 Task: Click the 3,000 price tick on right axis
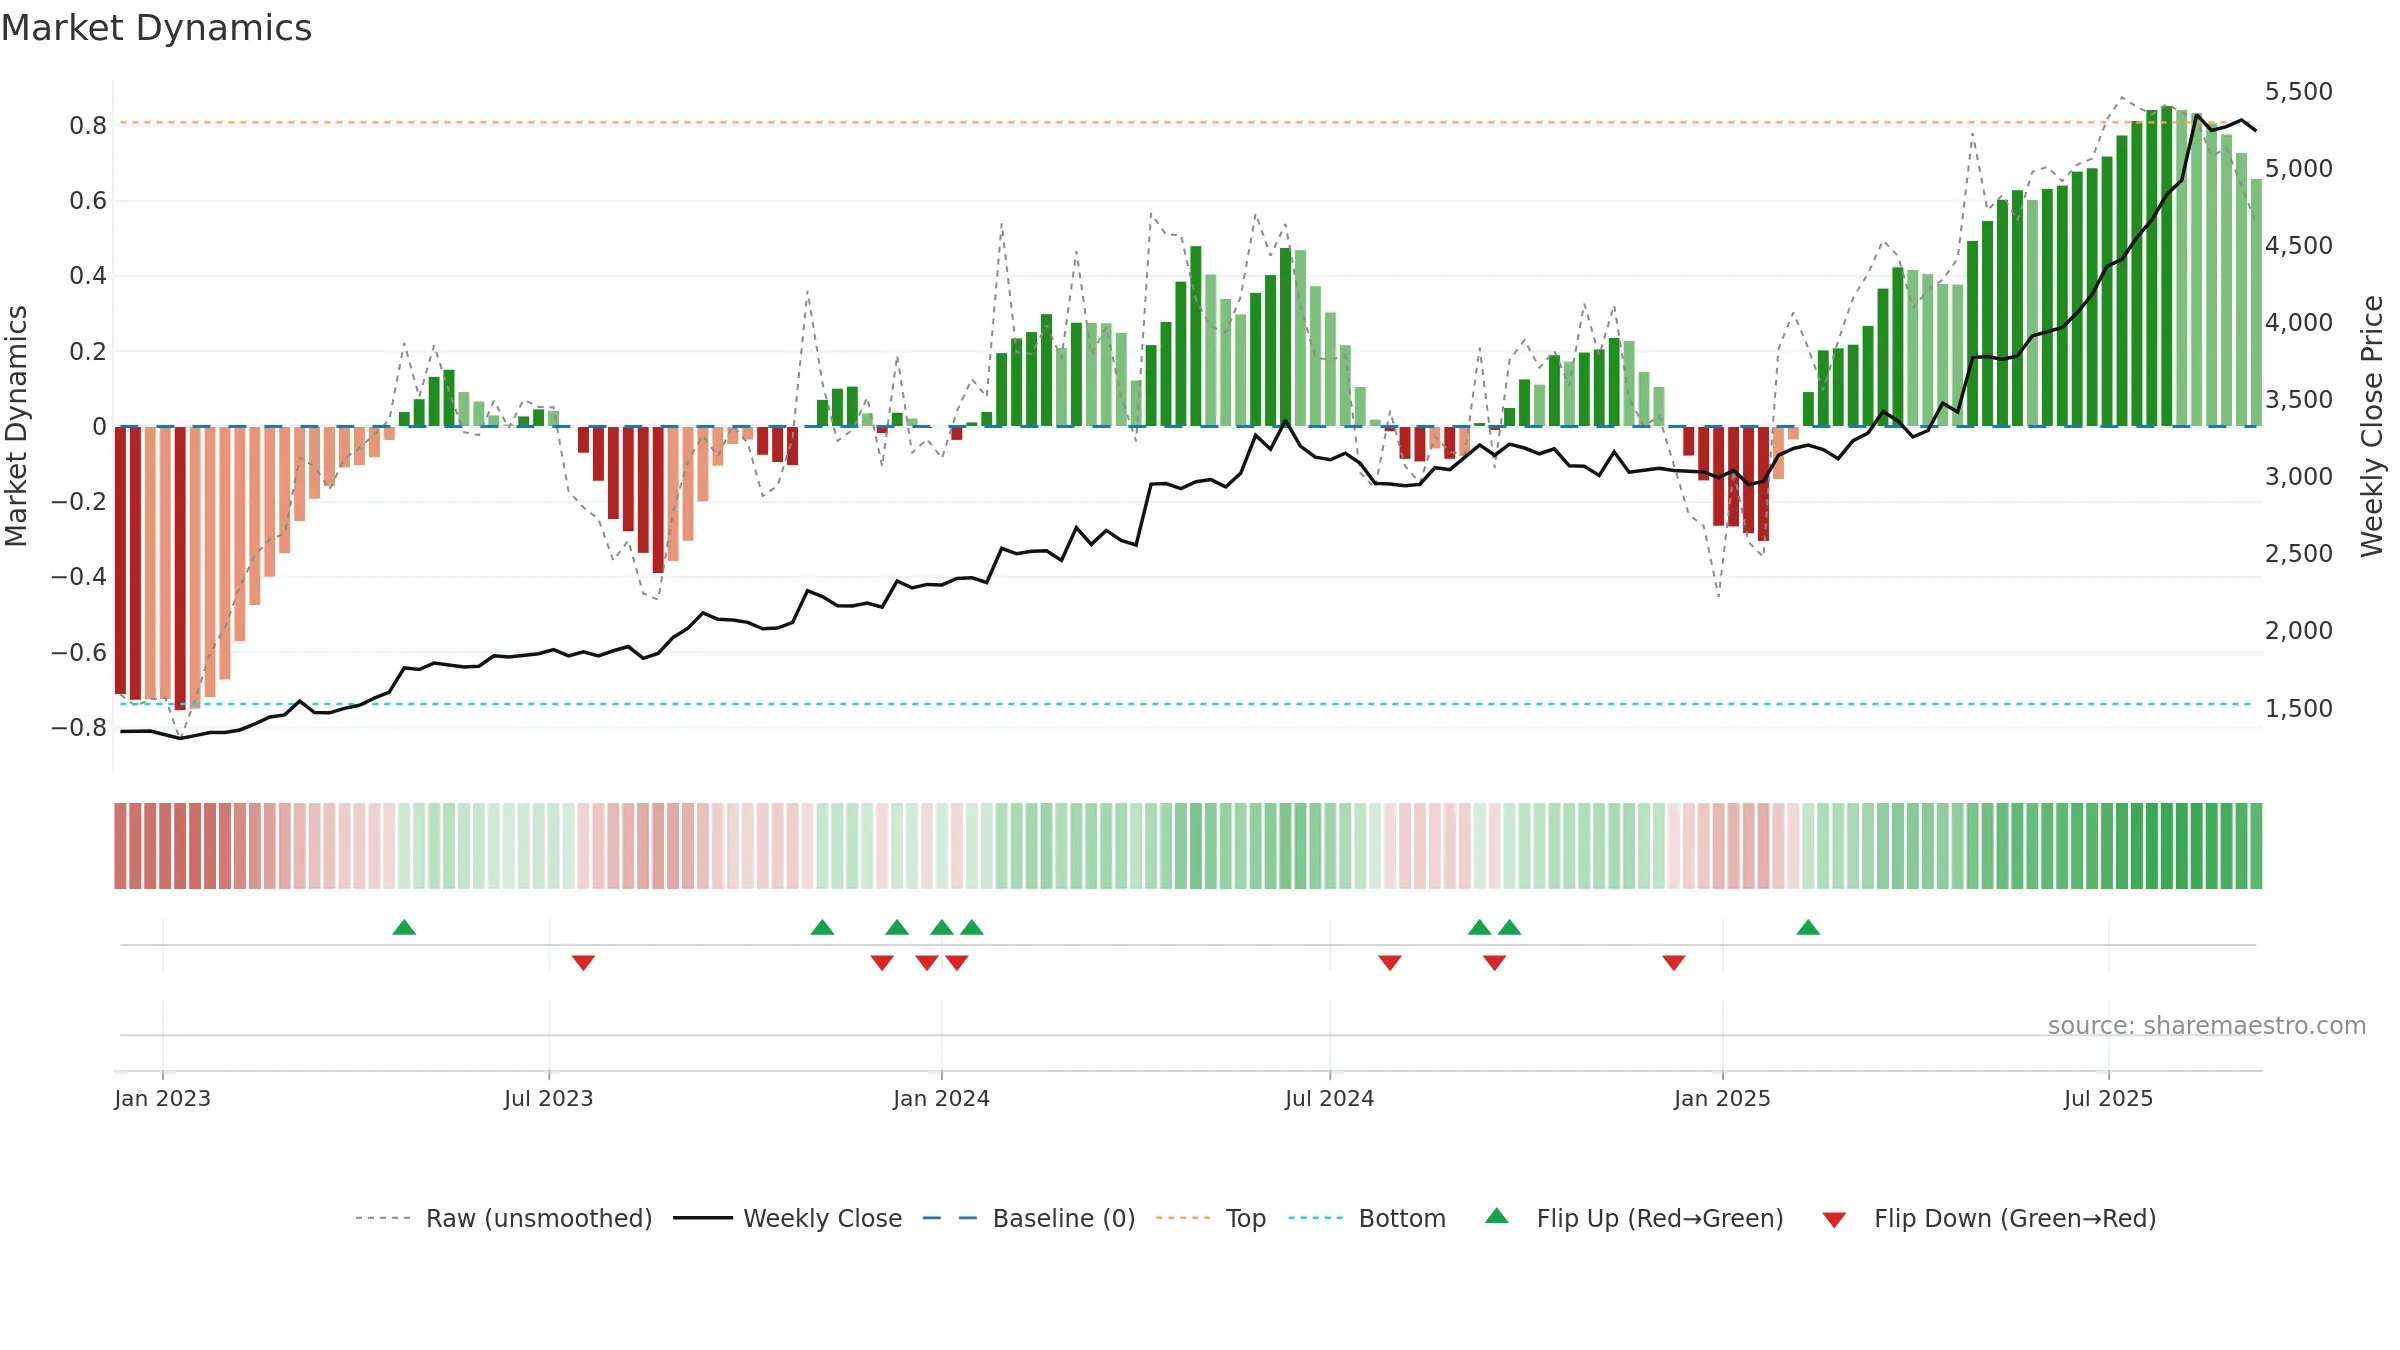pos(2299,476)
